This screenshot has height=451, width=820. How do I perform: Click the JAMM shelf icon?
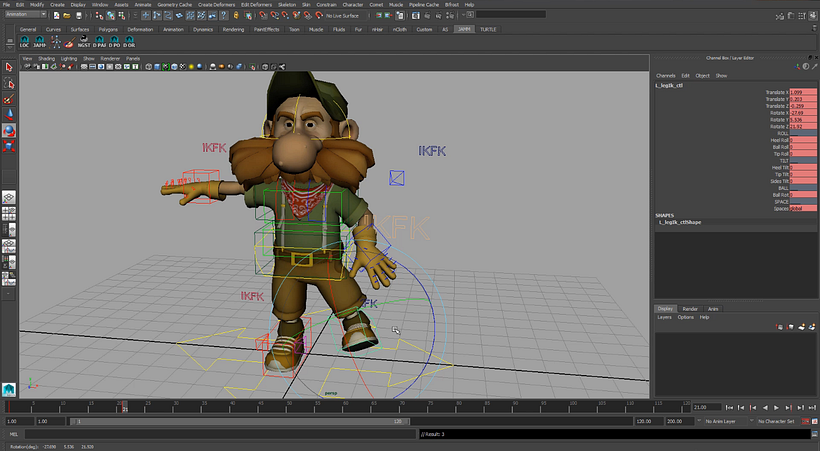[x=40, y=43]
